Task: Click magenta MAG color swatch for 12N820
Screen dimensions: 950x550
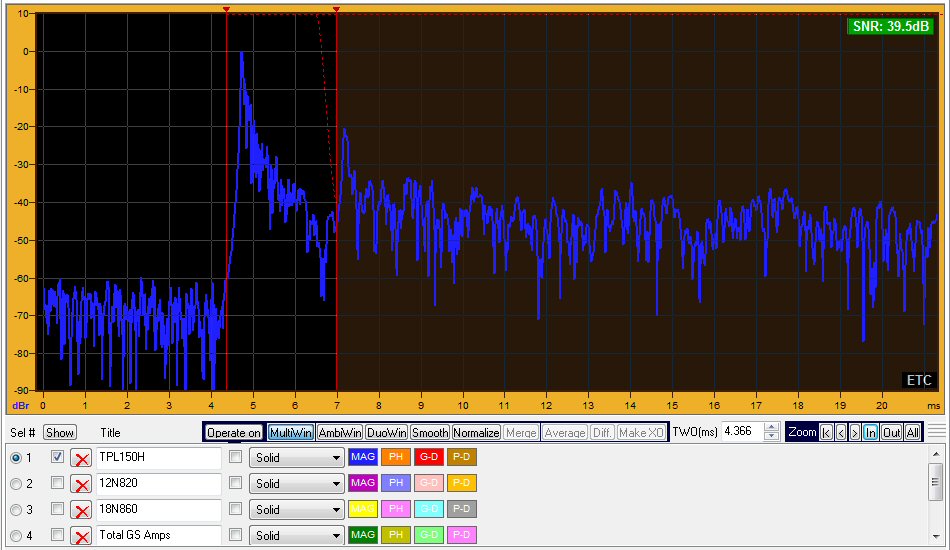Action: tap(363, 483)
